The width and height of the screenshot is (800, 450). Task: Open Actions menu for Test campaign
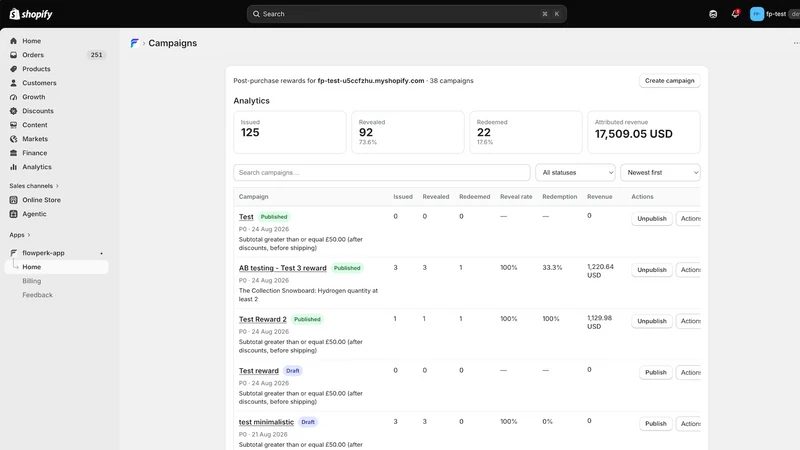(x=689, y=218)
